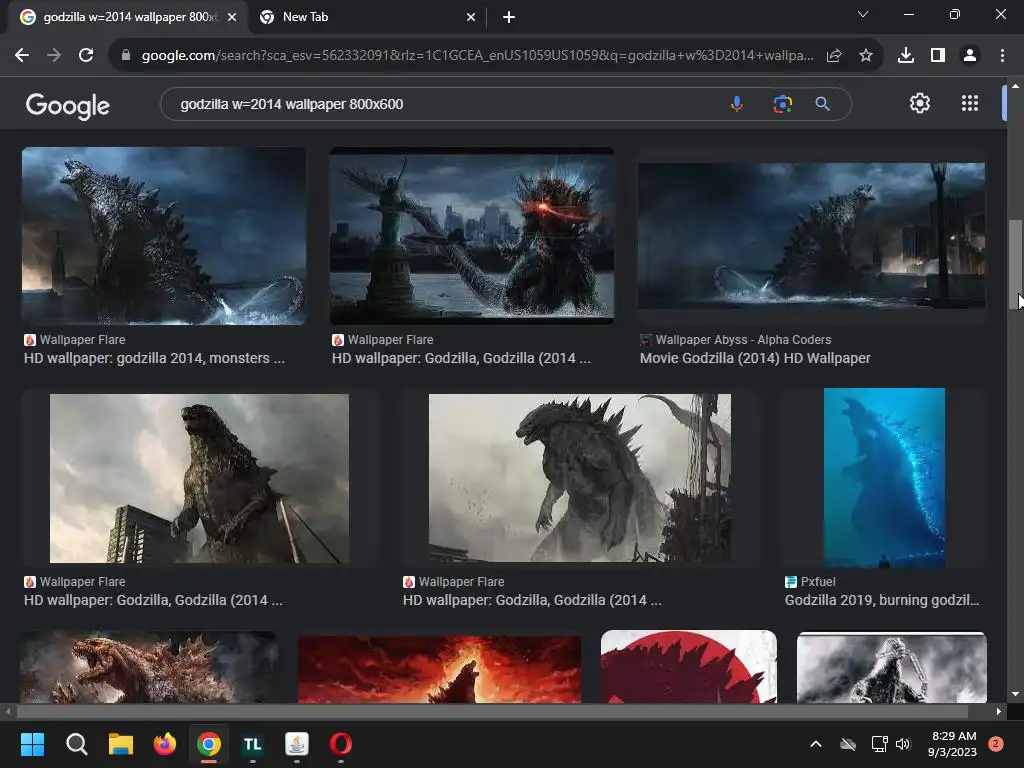Click the address bar URL
The width and height of the screenshot is (1024, 768).
tap(477, 56)
